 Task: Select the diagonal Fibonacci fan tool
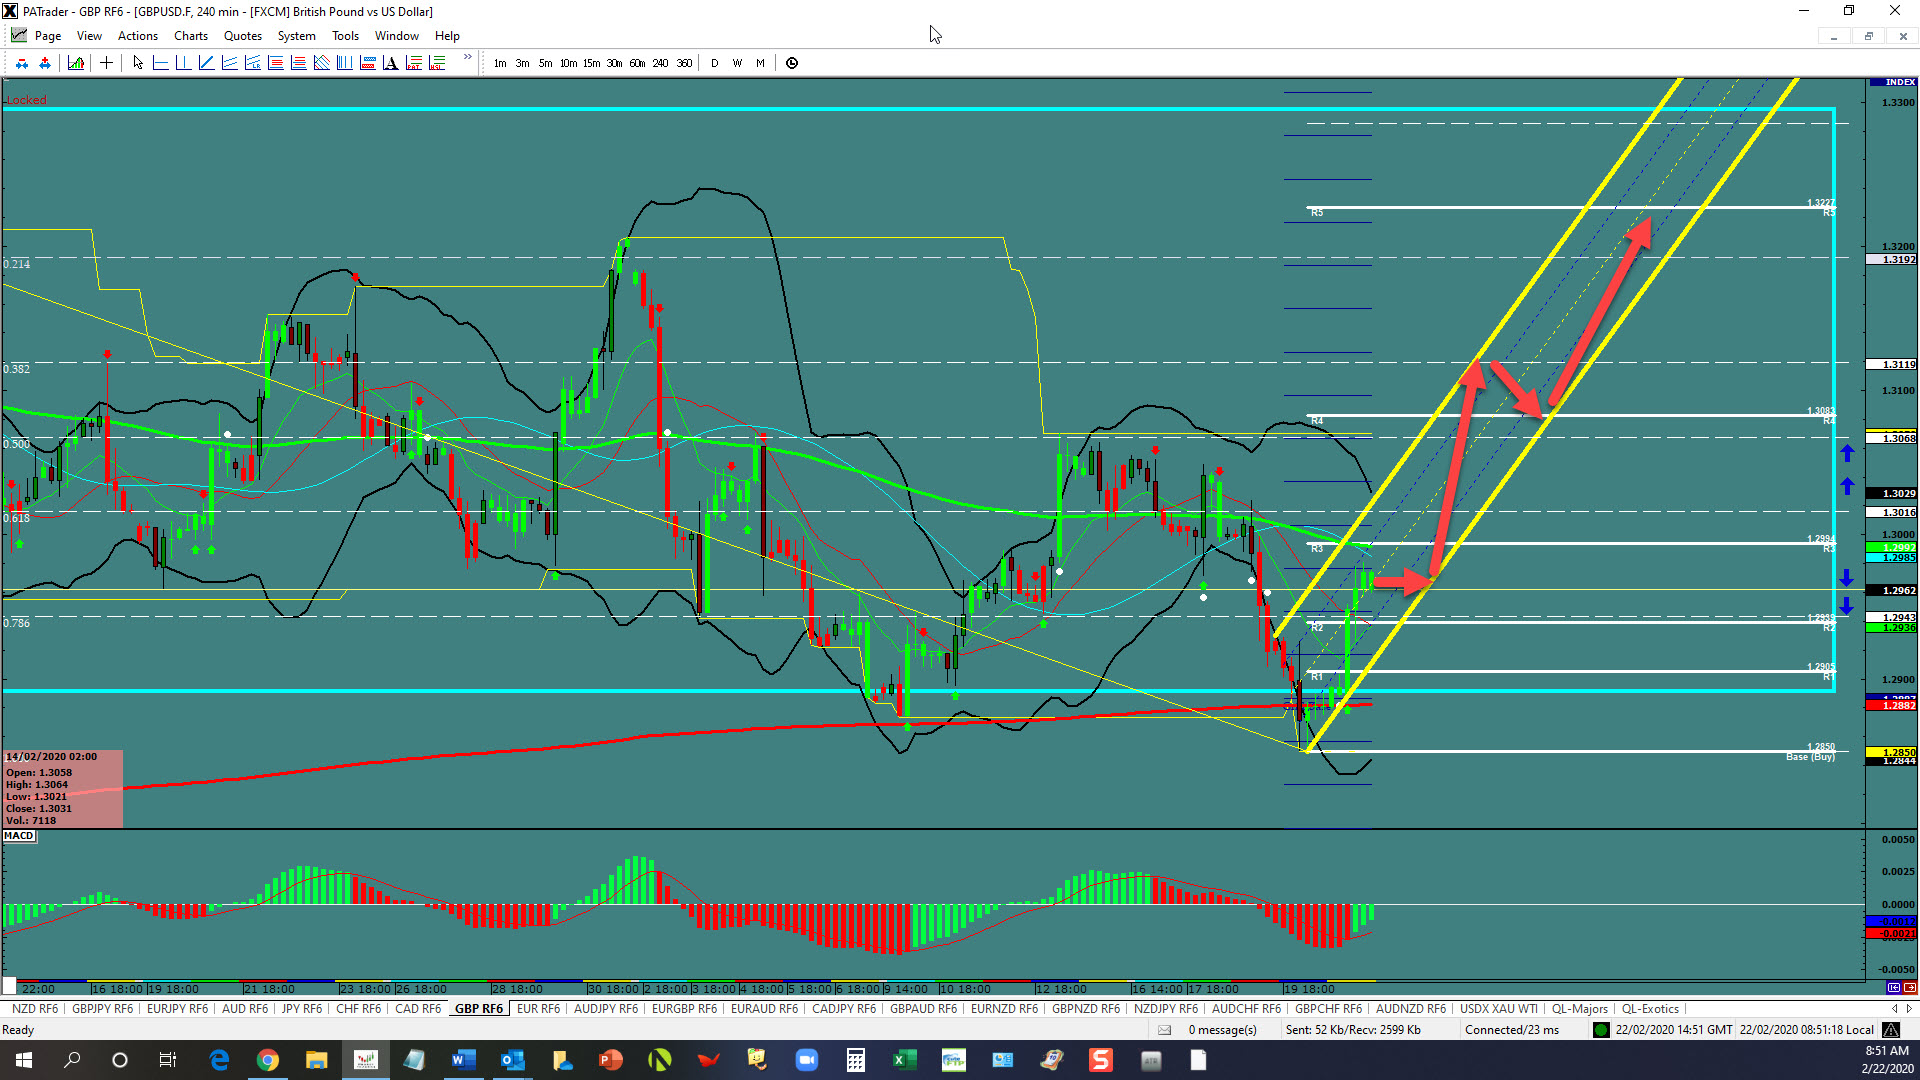point(321,63)
